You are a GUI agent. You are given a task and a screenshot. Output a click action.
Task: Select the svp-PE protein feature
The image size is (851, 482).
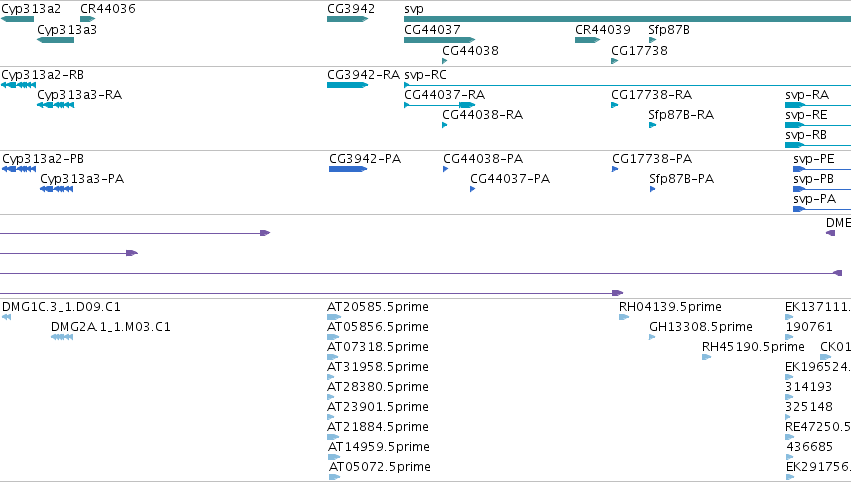point(822,169)
